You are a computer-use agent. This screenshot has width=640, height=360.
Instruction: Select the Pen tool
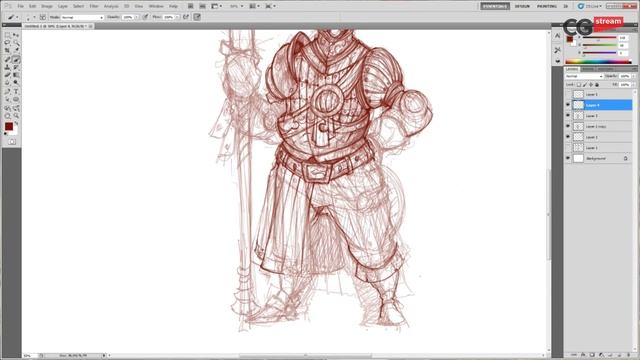[x=7, y=92]
